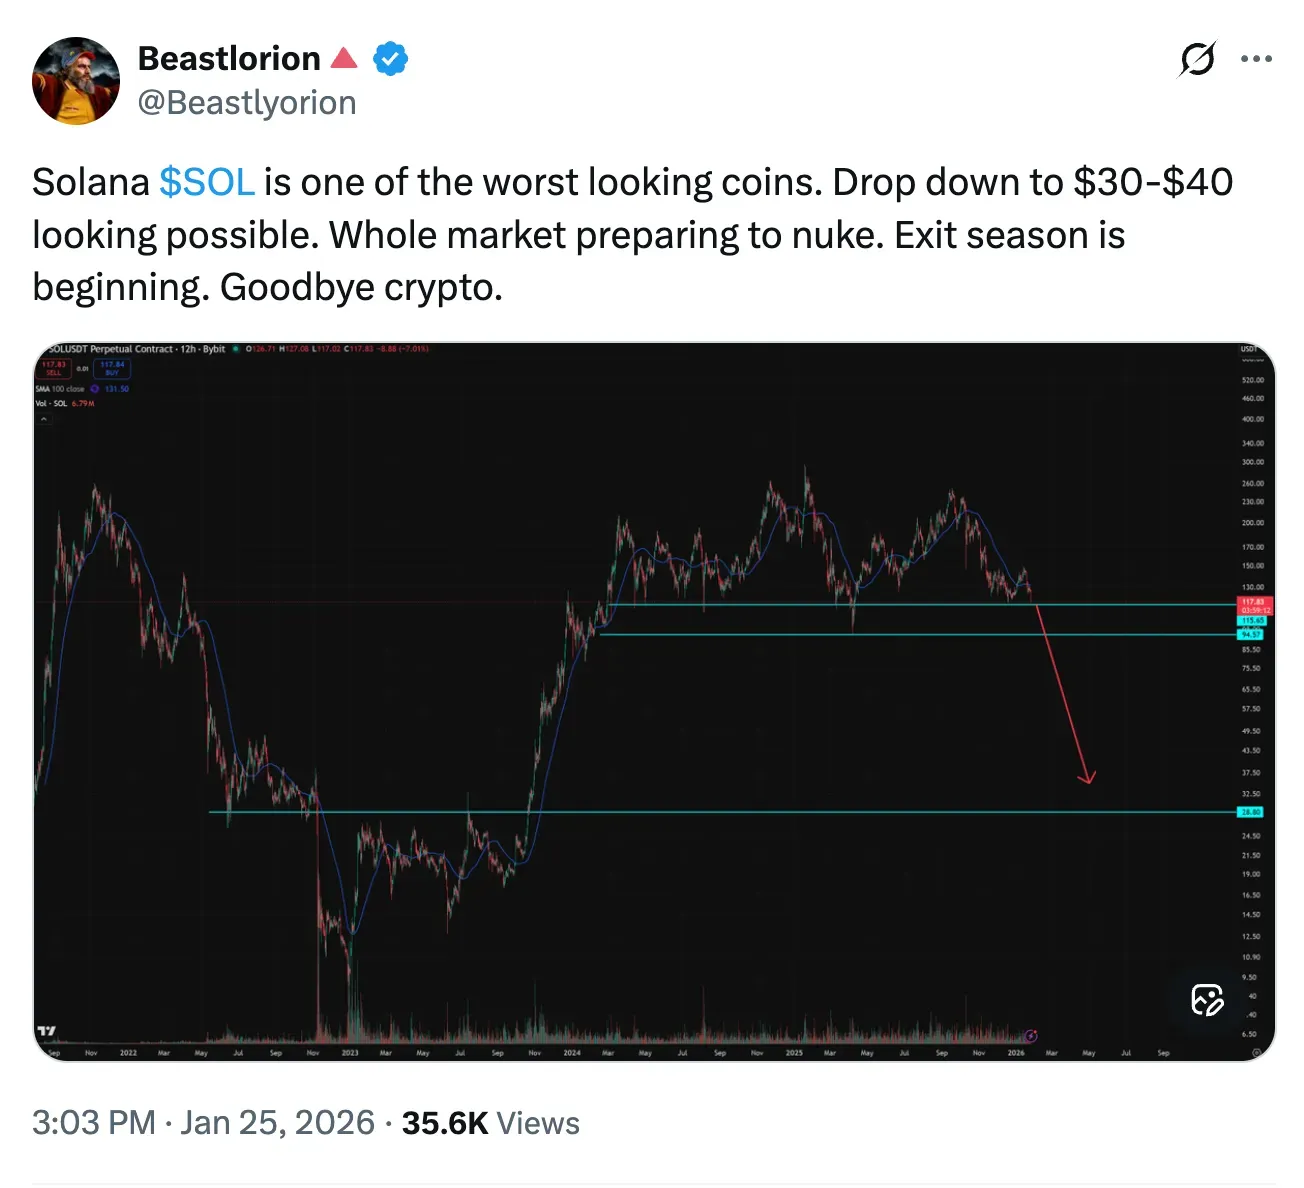Click the lightning boost icon on the chart
Screen dimensions: 1304x1188
(x=1031, y=1034)
